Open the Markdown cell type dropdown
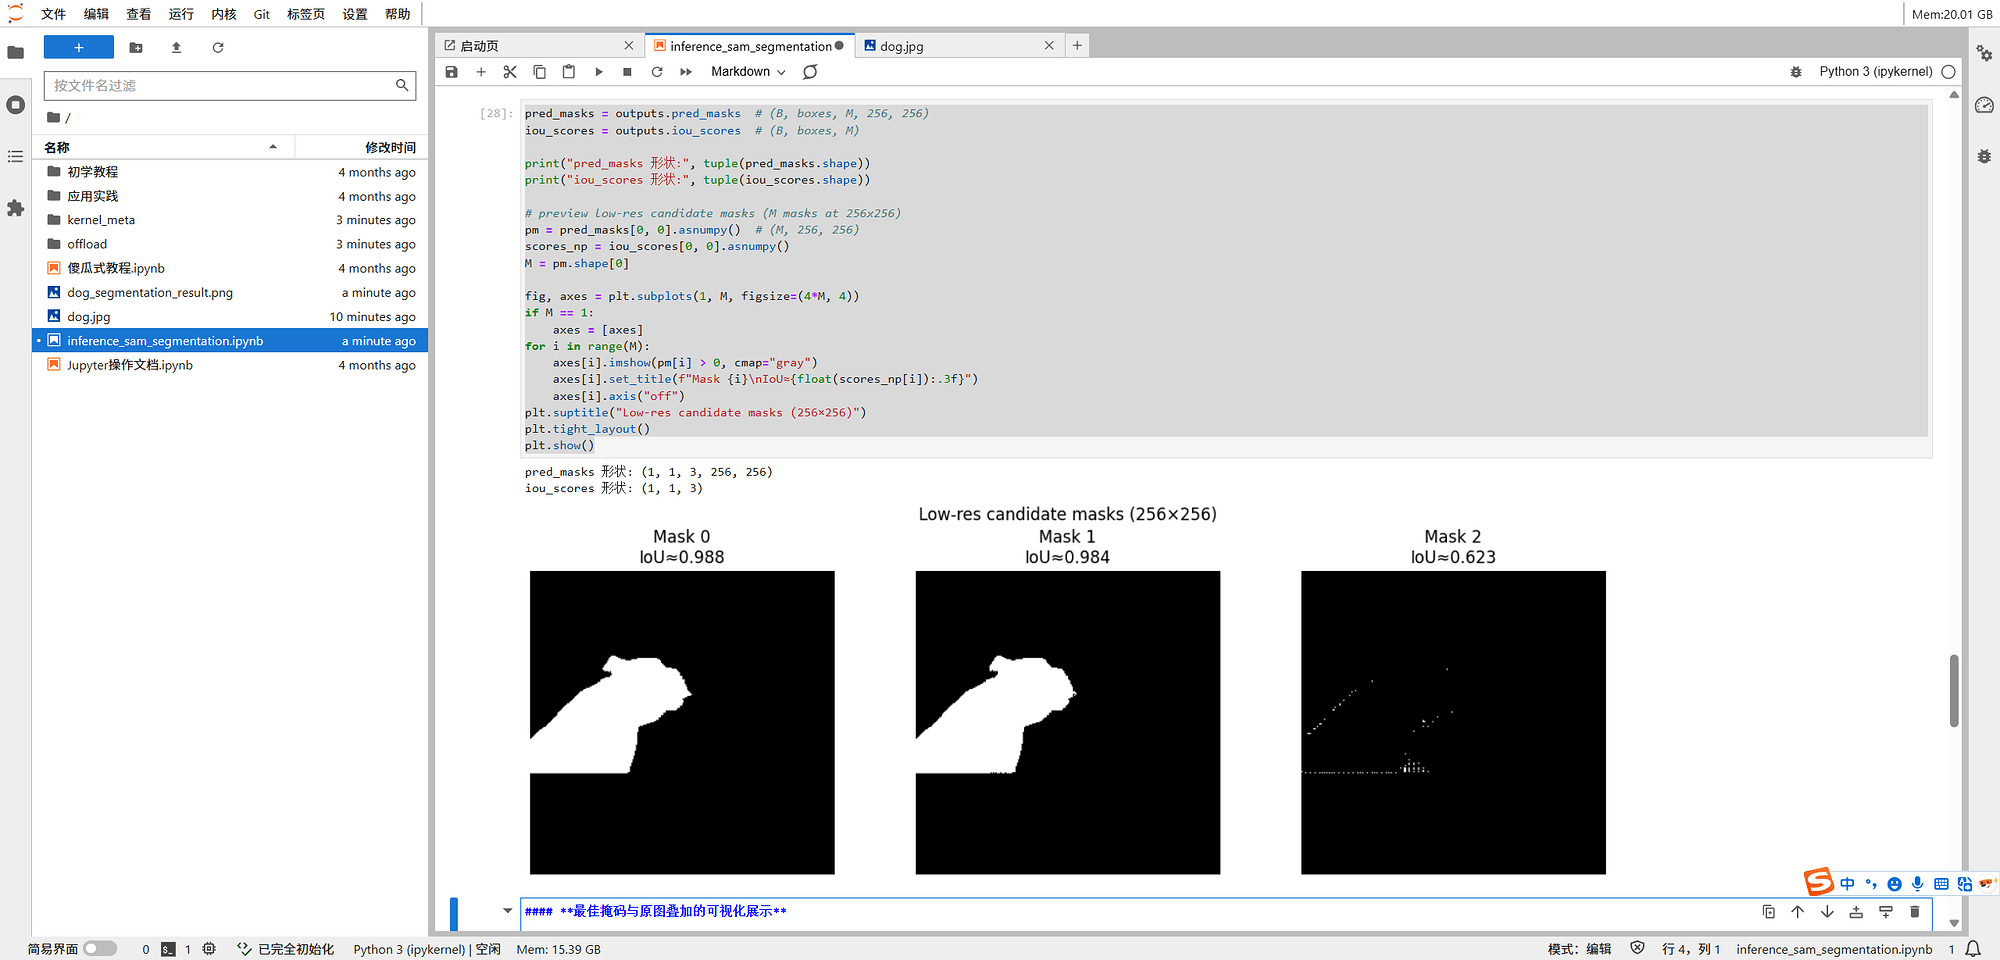The width and height of the screenshot is (2000, 960). pyautogui.click(x=748, y=72)
